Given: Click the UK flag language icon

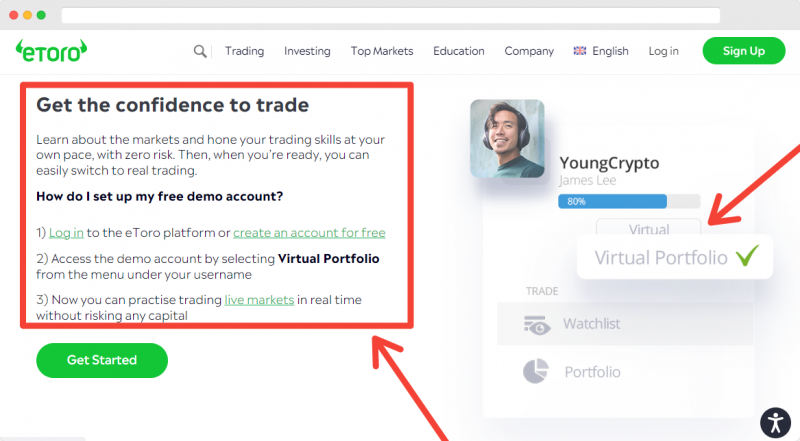Looking at the screenshot, I should 580,51.
